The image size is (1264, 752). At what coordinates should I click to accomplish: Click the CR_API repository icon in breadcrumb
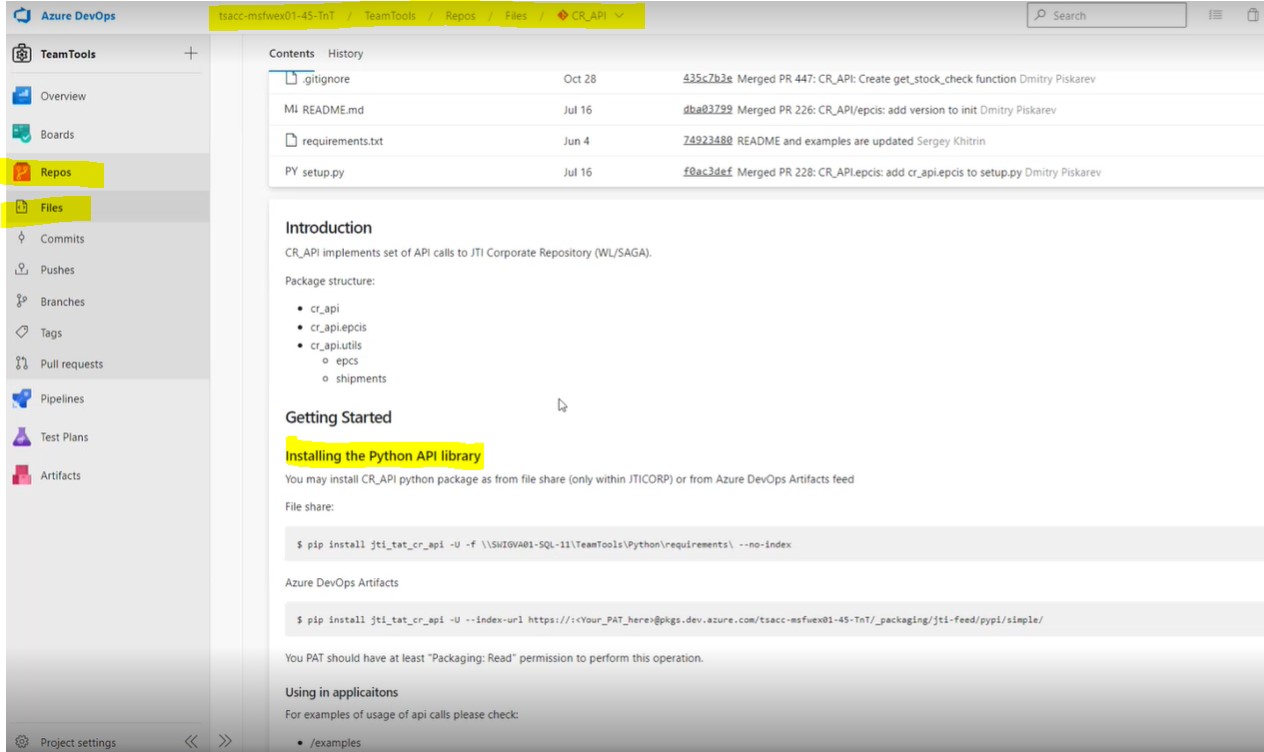[x=563, y=16]
